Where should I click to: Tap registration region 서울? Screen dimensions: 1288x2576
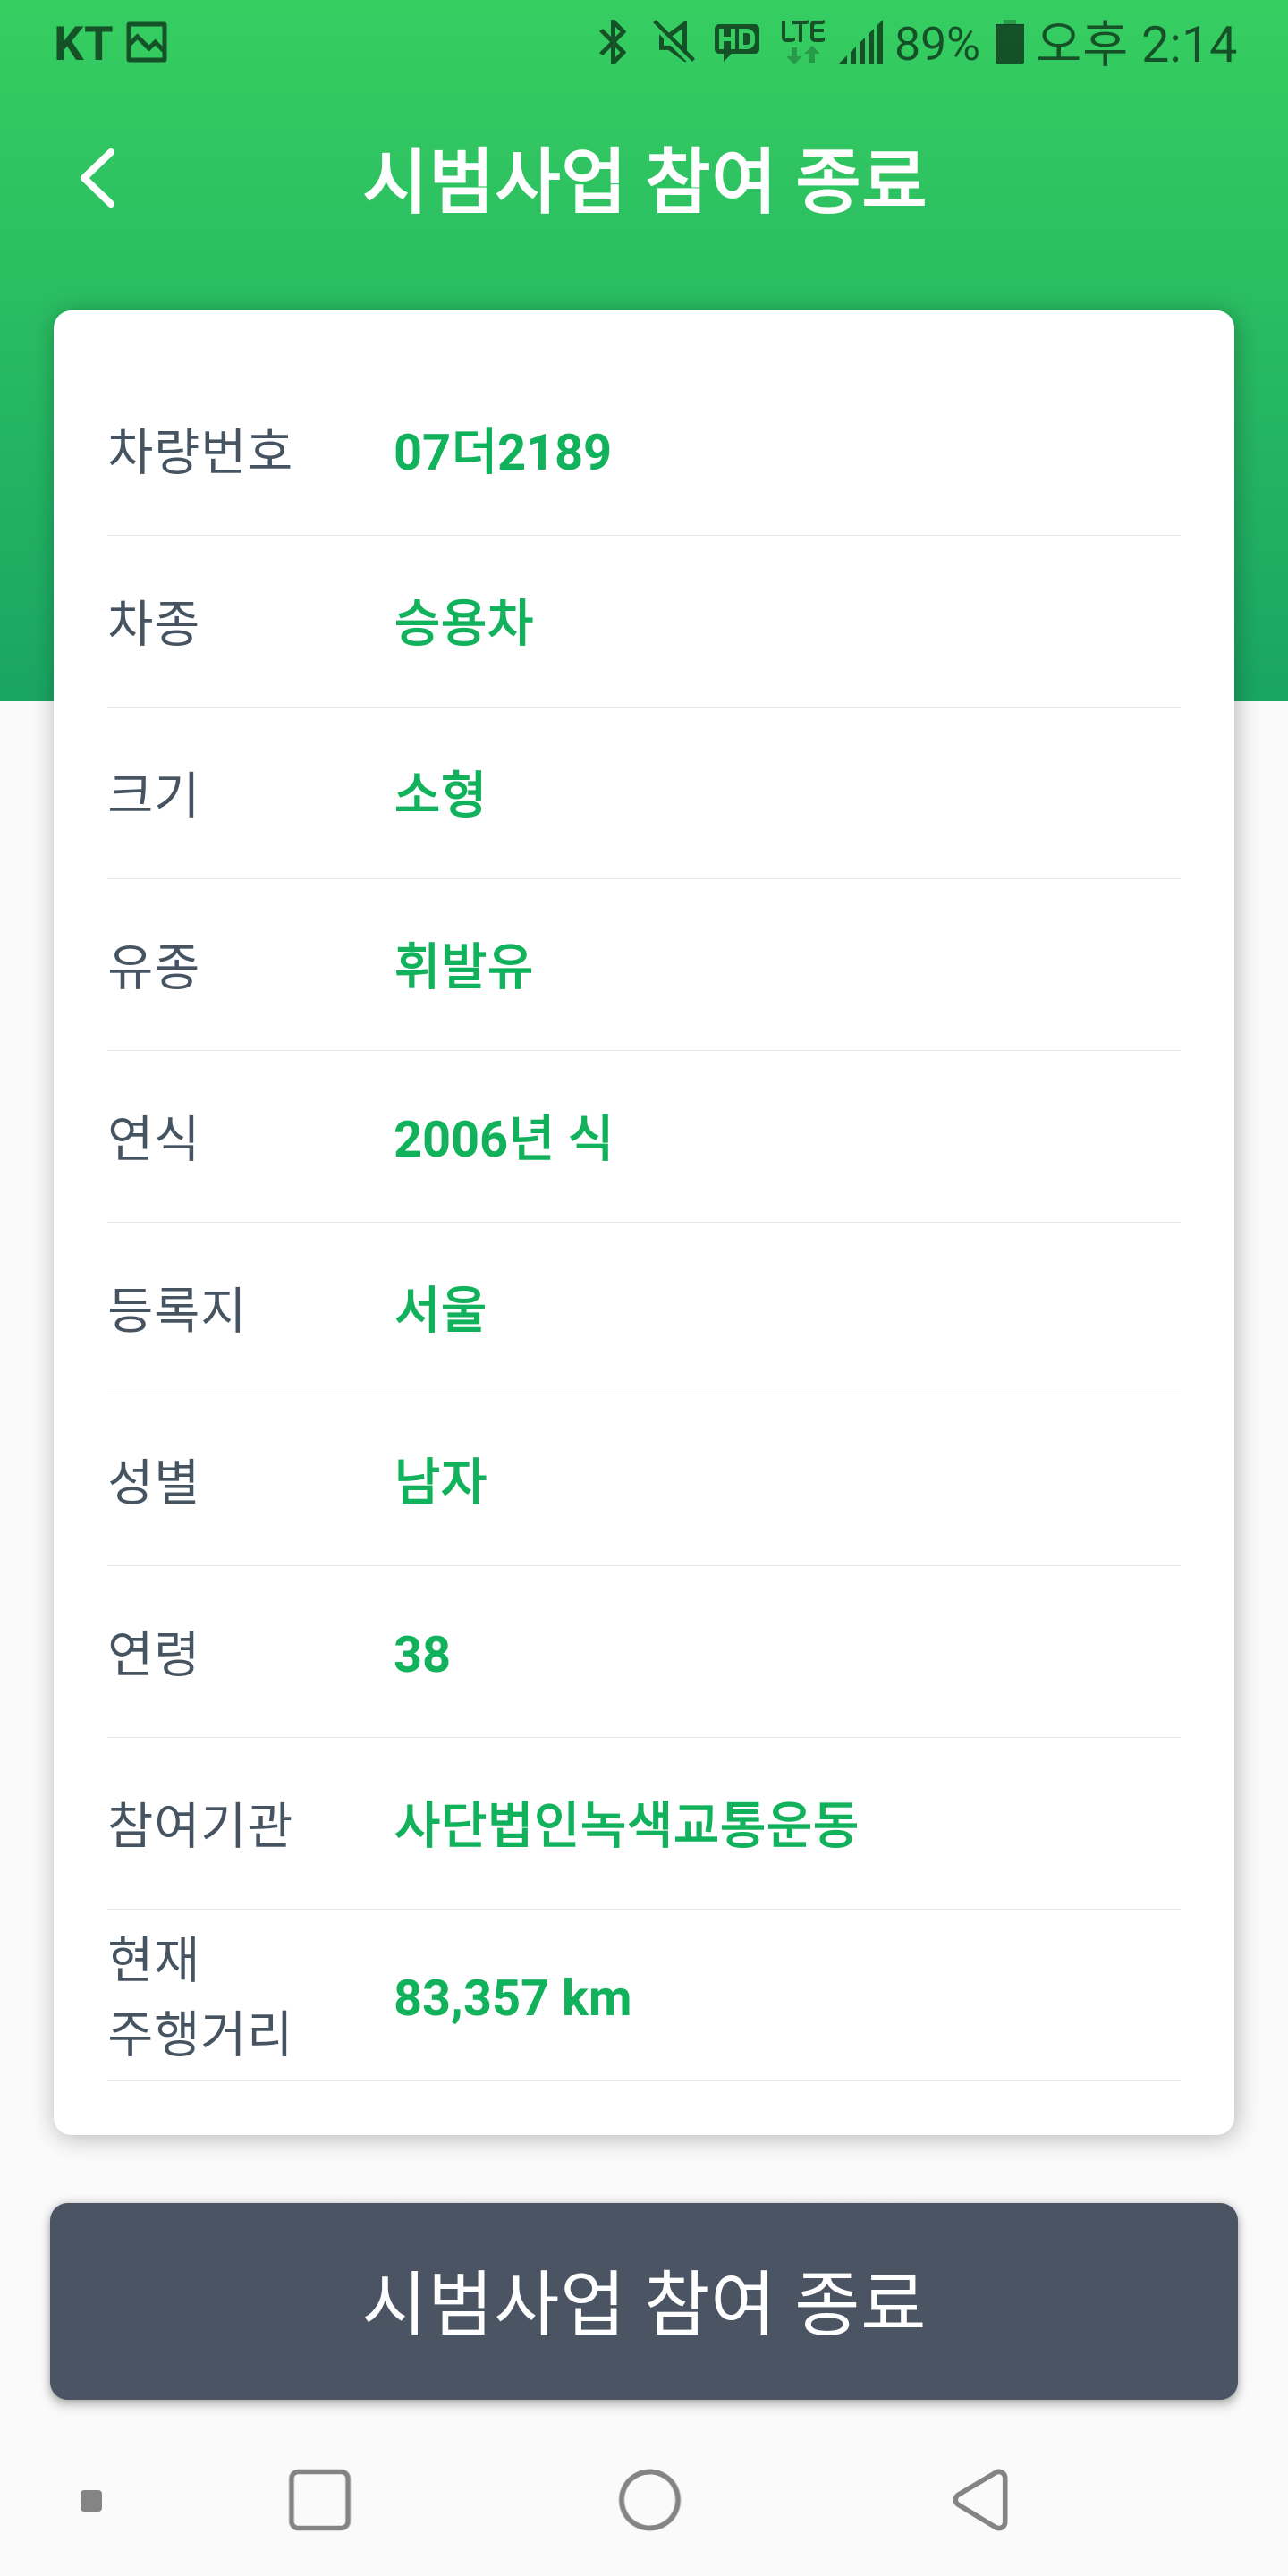pyautogui.click(x=440, y=1309)
